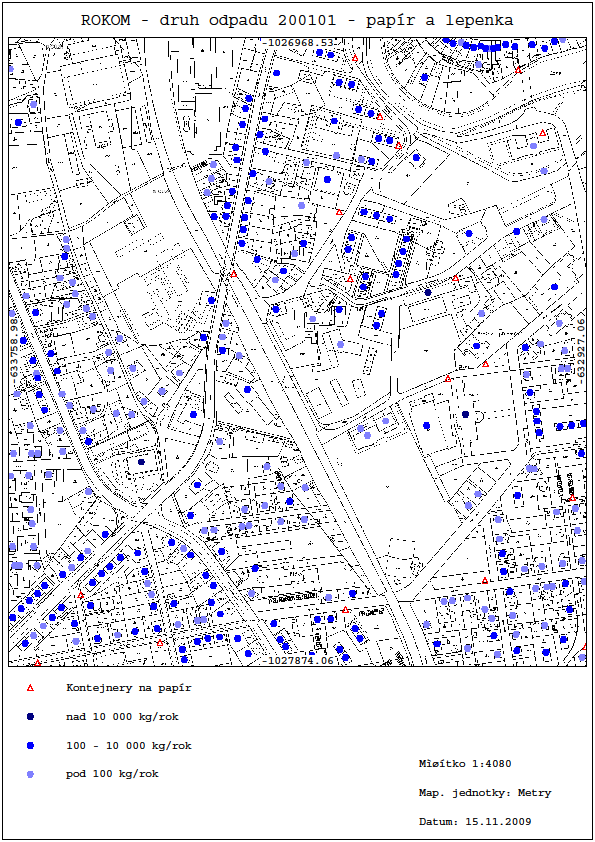Click 'druh odpadu' in the map title

tap(214, 21)
